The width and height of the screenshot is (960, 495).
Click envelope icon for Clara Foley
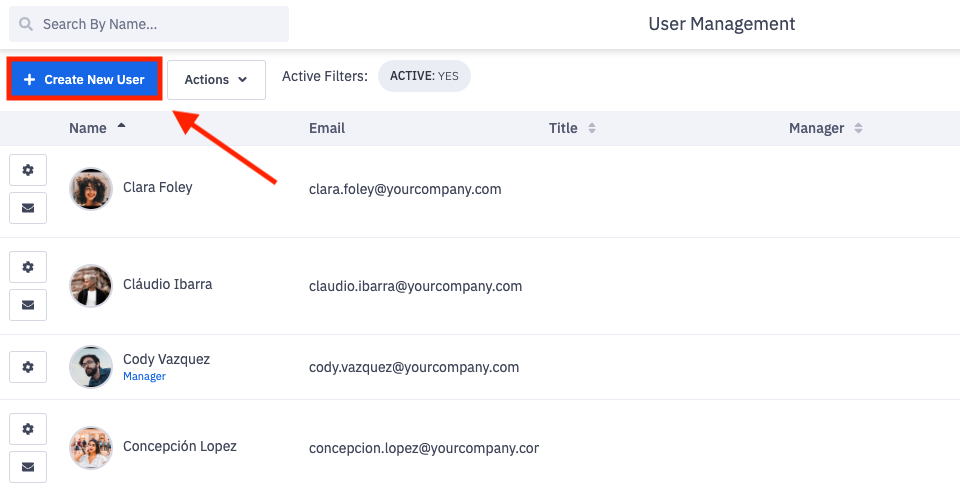click(x=28, y=208)
